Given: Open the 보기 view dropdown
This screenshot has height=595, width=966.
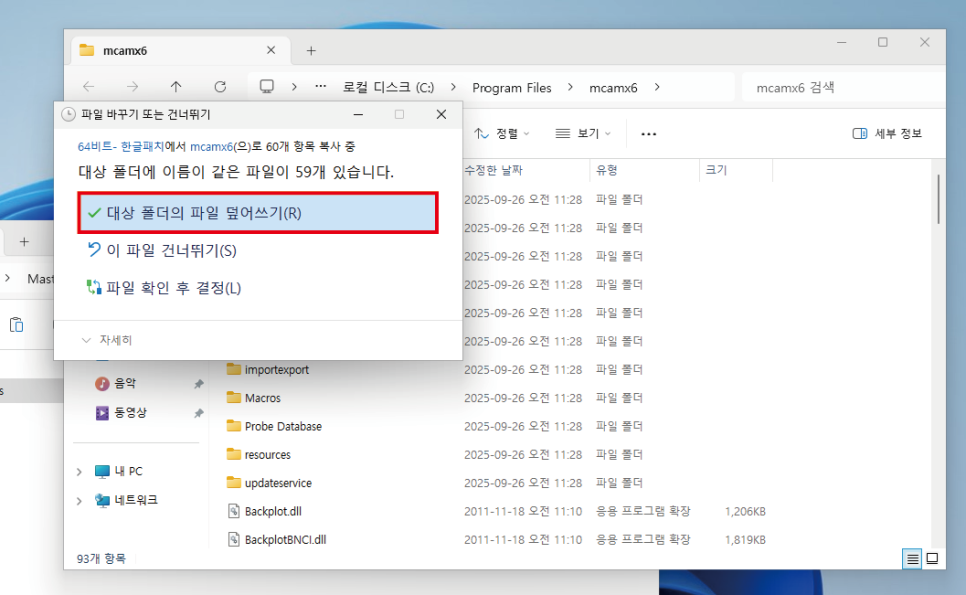Looking at the screenshot, I should point(583,134).
